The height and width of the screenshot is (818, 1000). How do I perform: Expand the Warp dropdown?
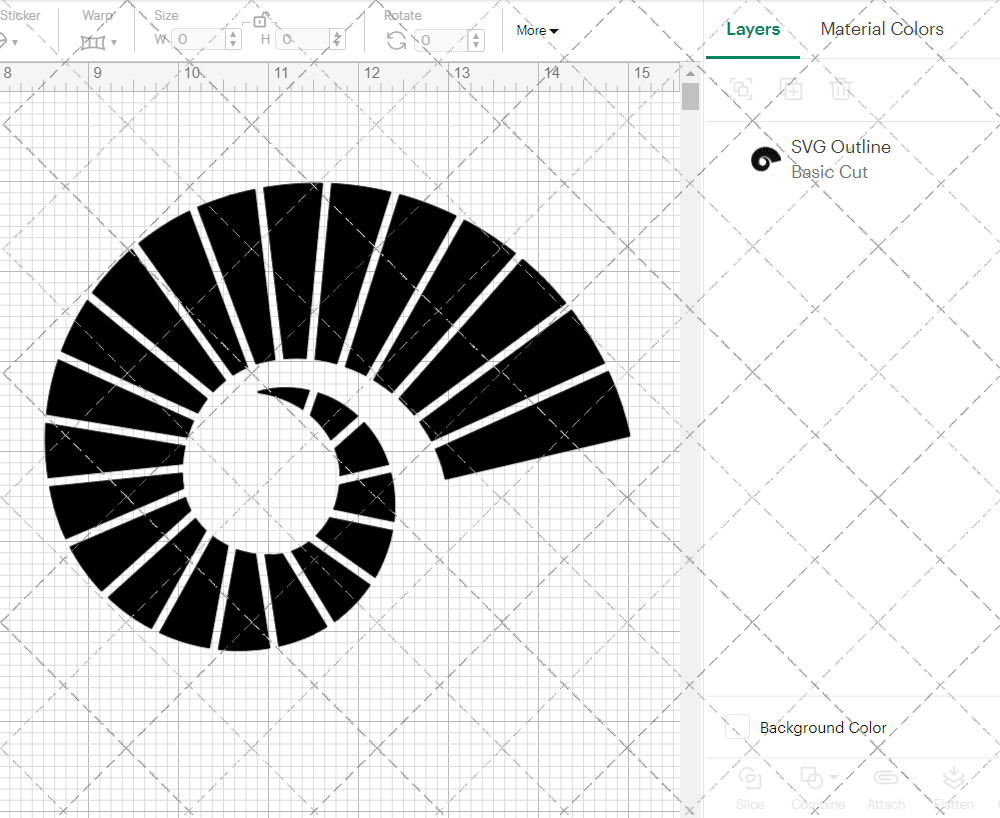pos(114,43)
